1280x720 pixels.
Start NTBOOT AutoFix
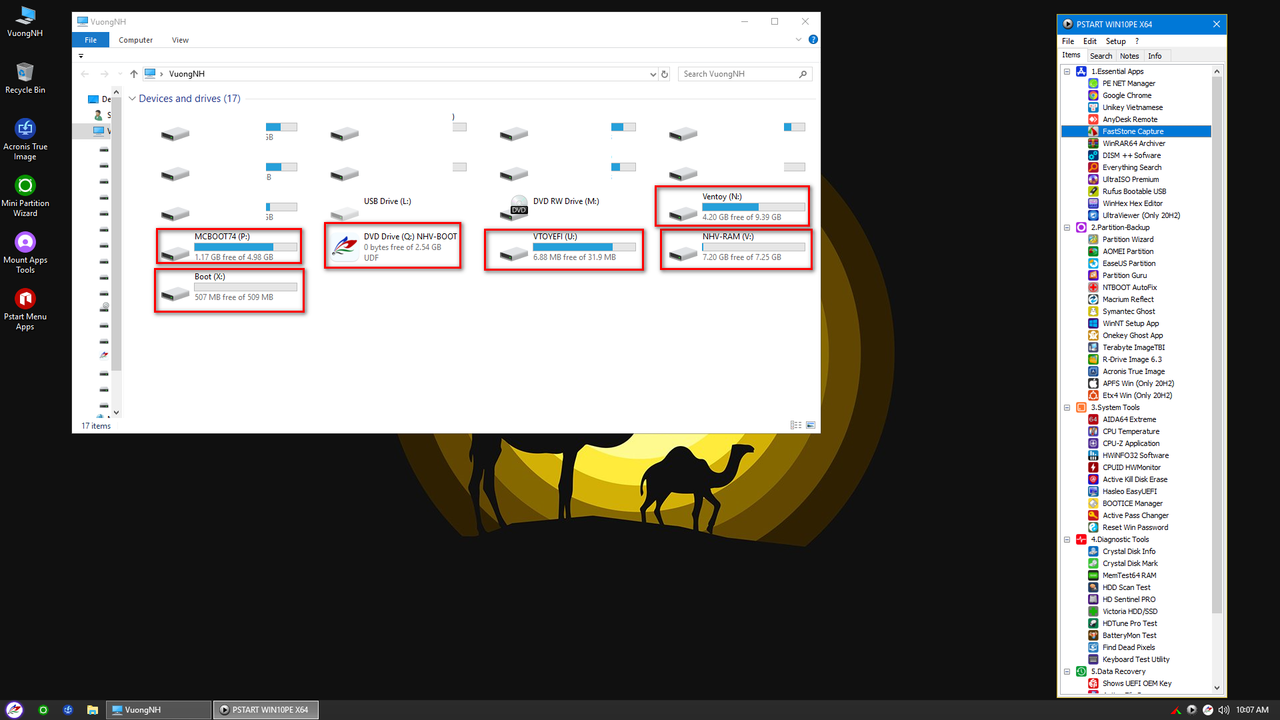point(1129,287)
